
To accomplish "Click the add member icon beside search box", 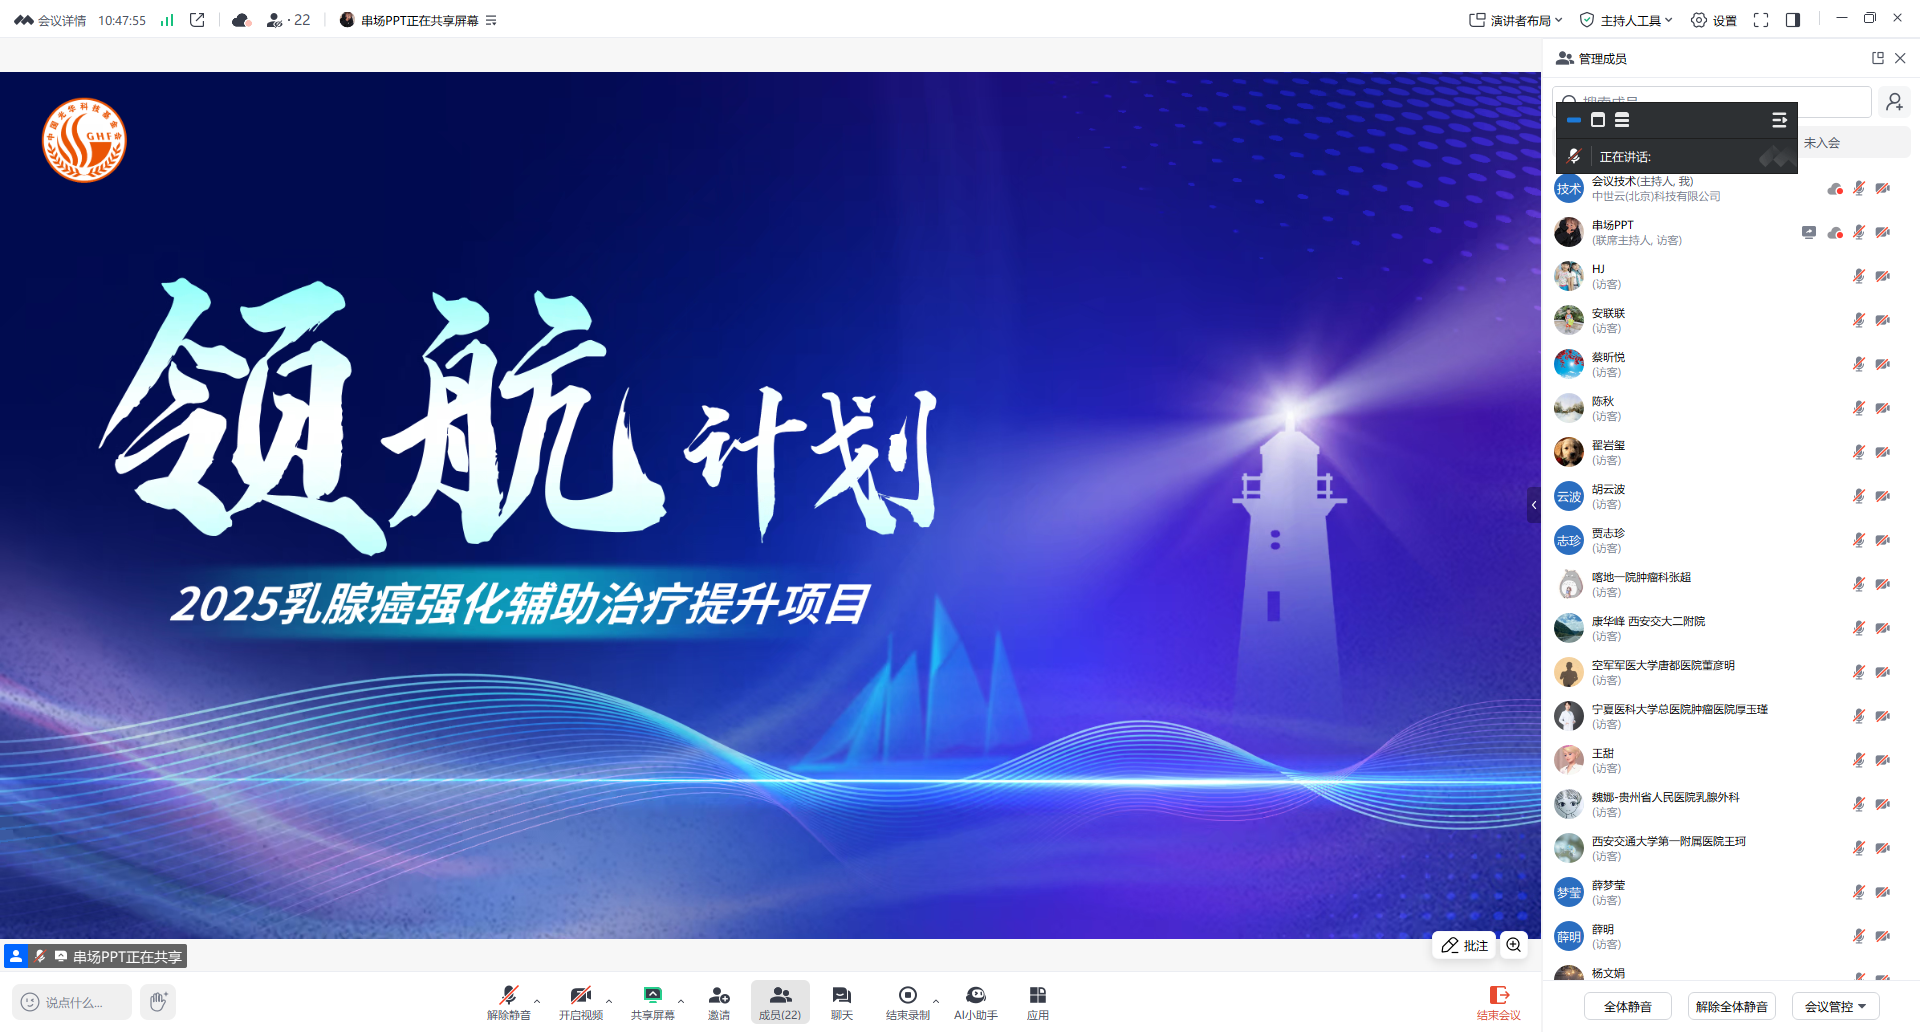I will (x=1895, y=101).
